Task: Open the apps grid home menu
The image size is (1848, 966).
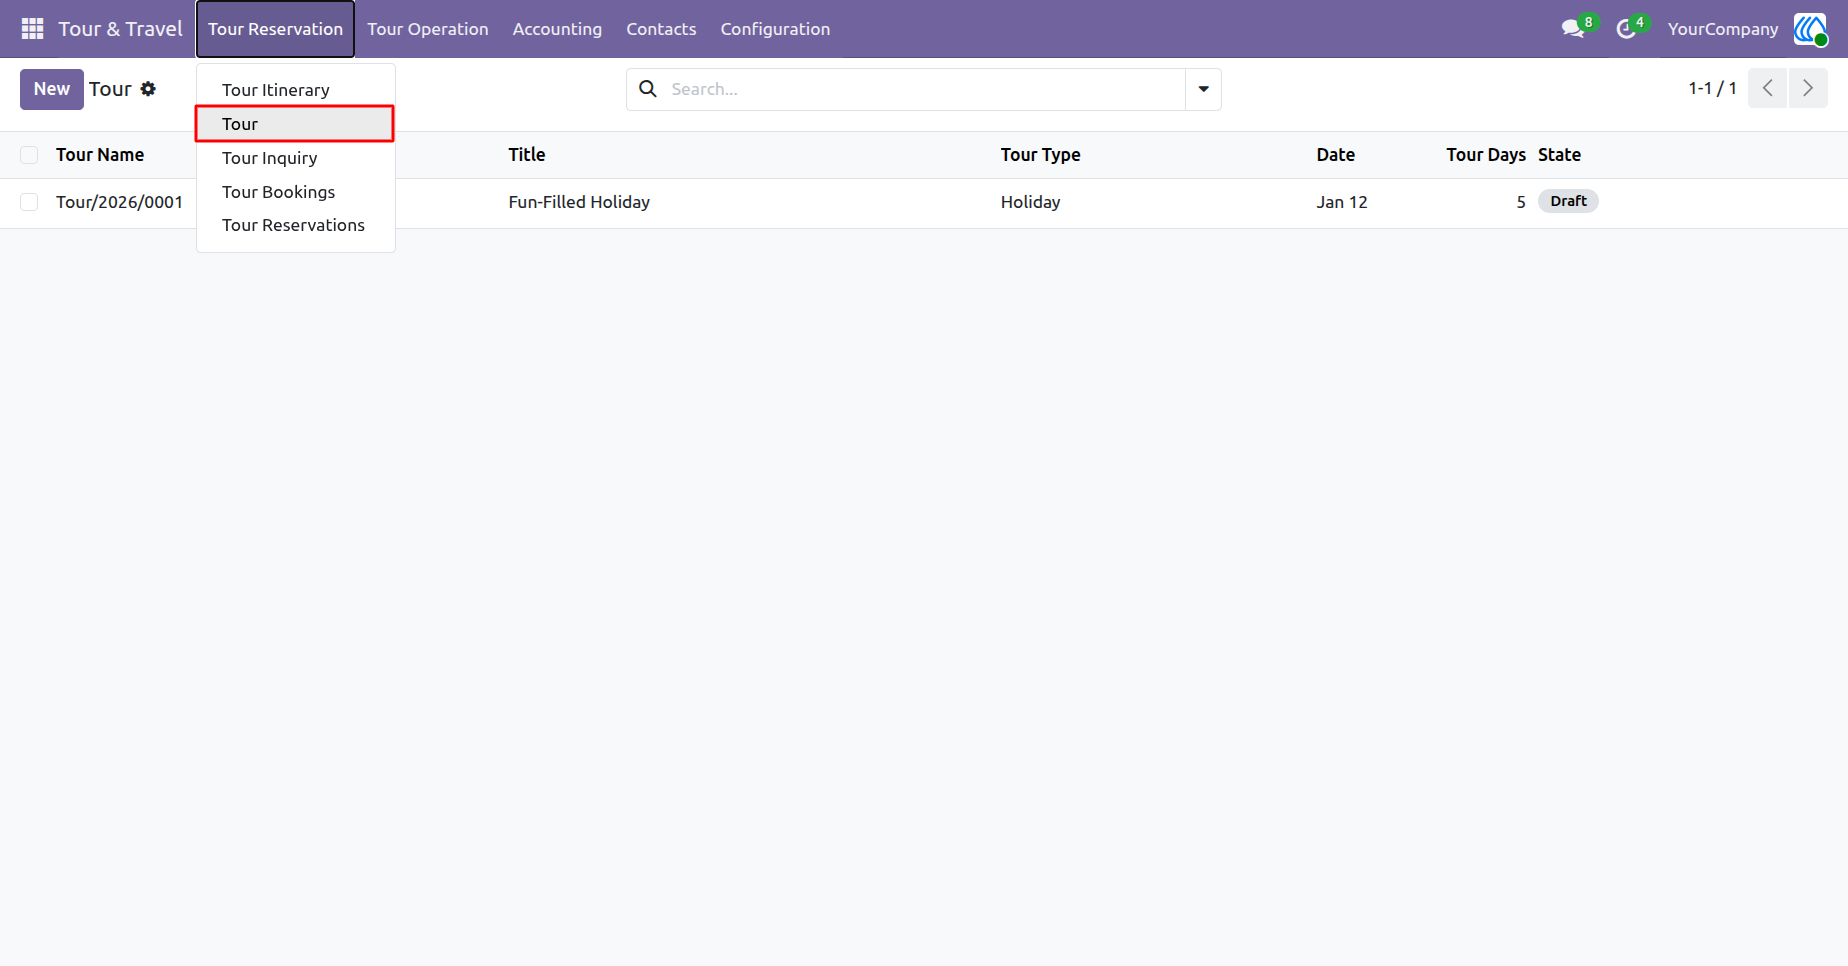Action: point(32,29)
